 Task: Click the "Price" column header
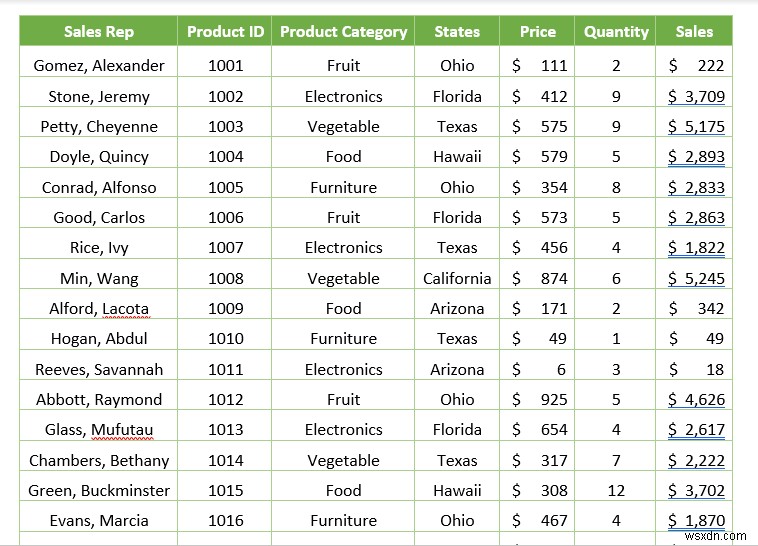[x=538, y=31]
